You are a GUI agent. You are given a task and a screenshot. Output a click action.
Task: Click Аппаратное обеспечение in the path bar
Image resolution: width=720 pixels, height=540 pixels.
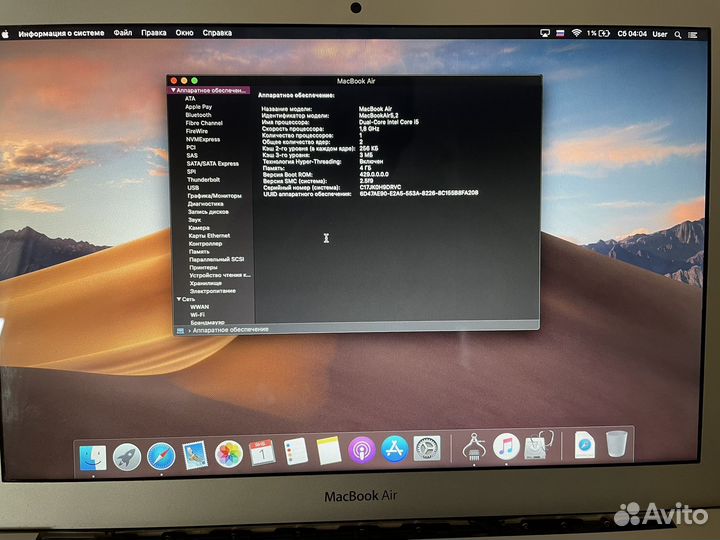coord(231,330)
